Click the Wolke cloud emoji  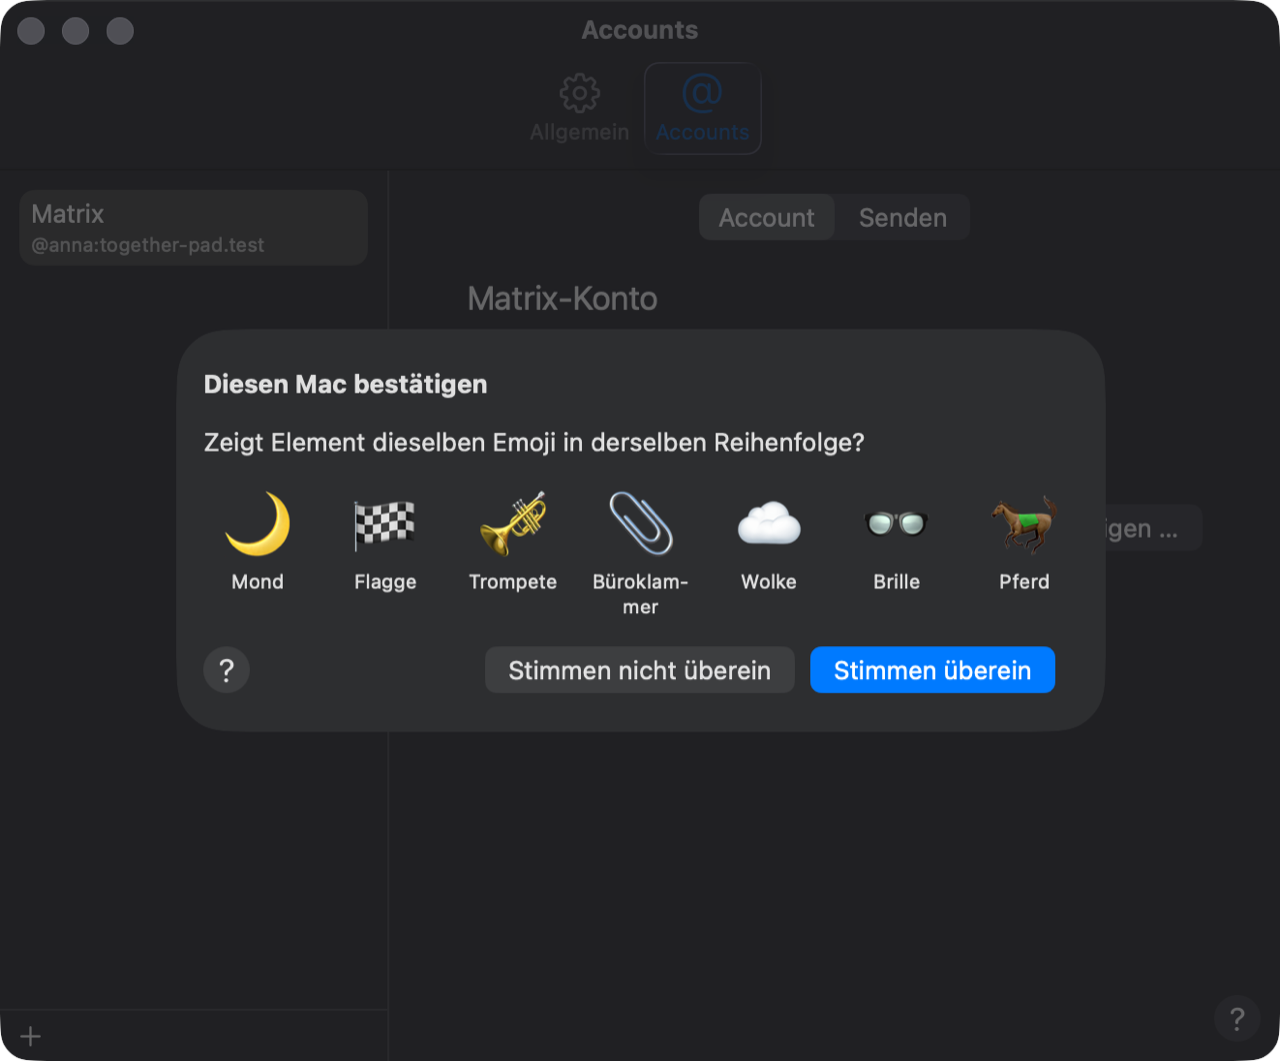tap(769, 523)
